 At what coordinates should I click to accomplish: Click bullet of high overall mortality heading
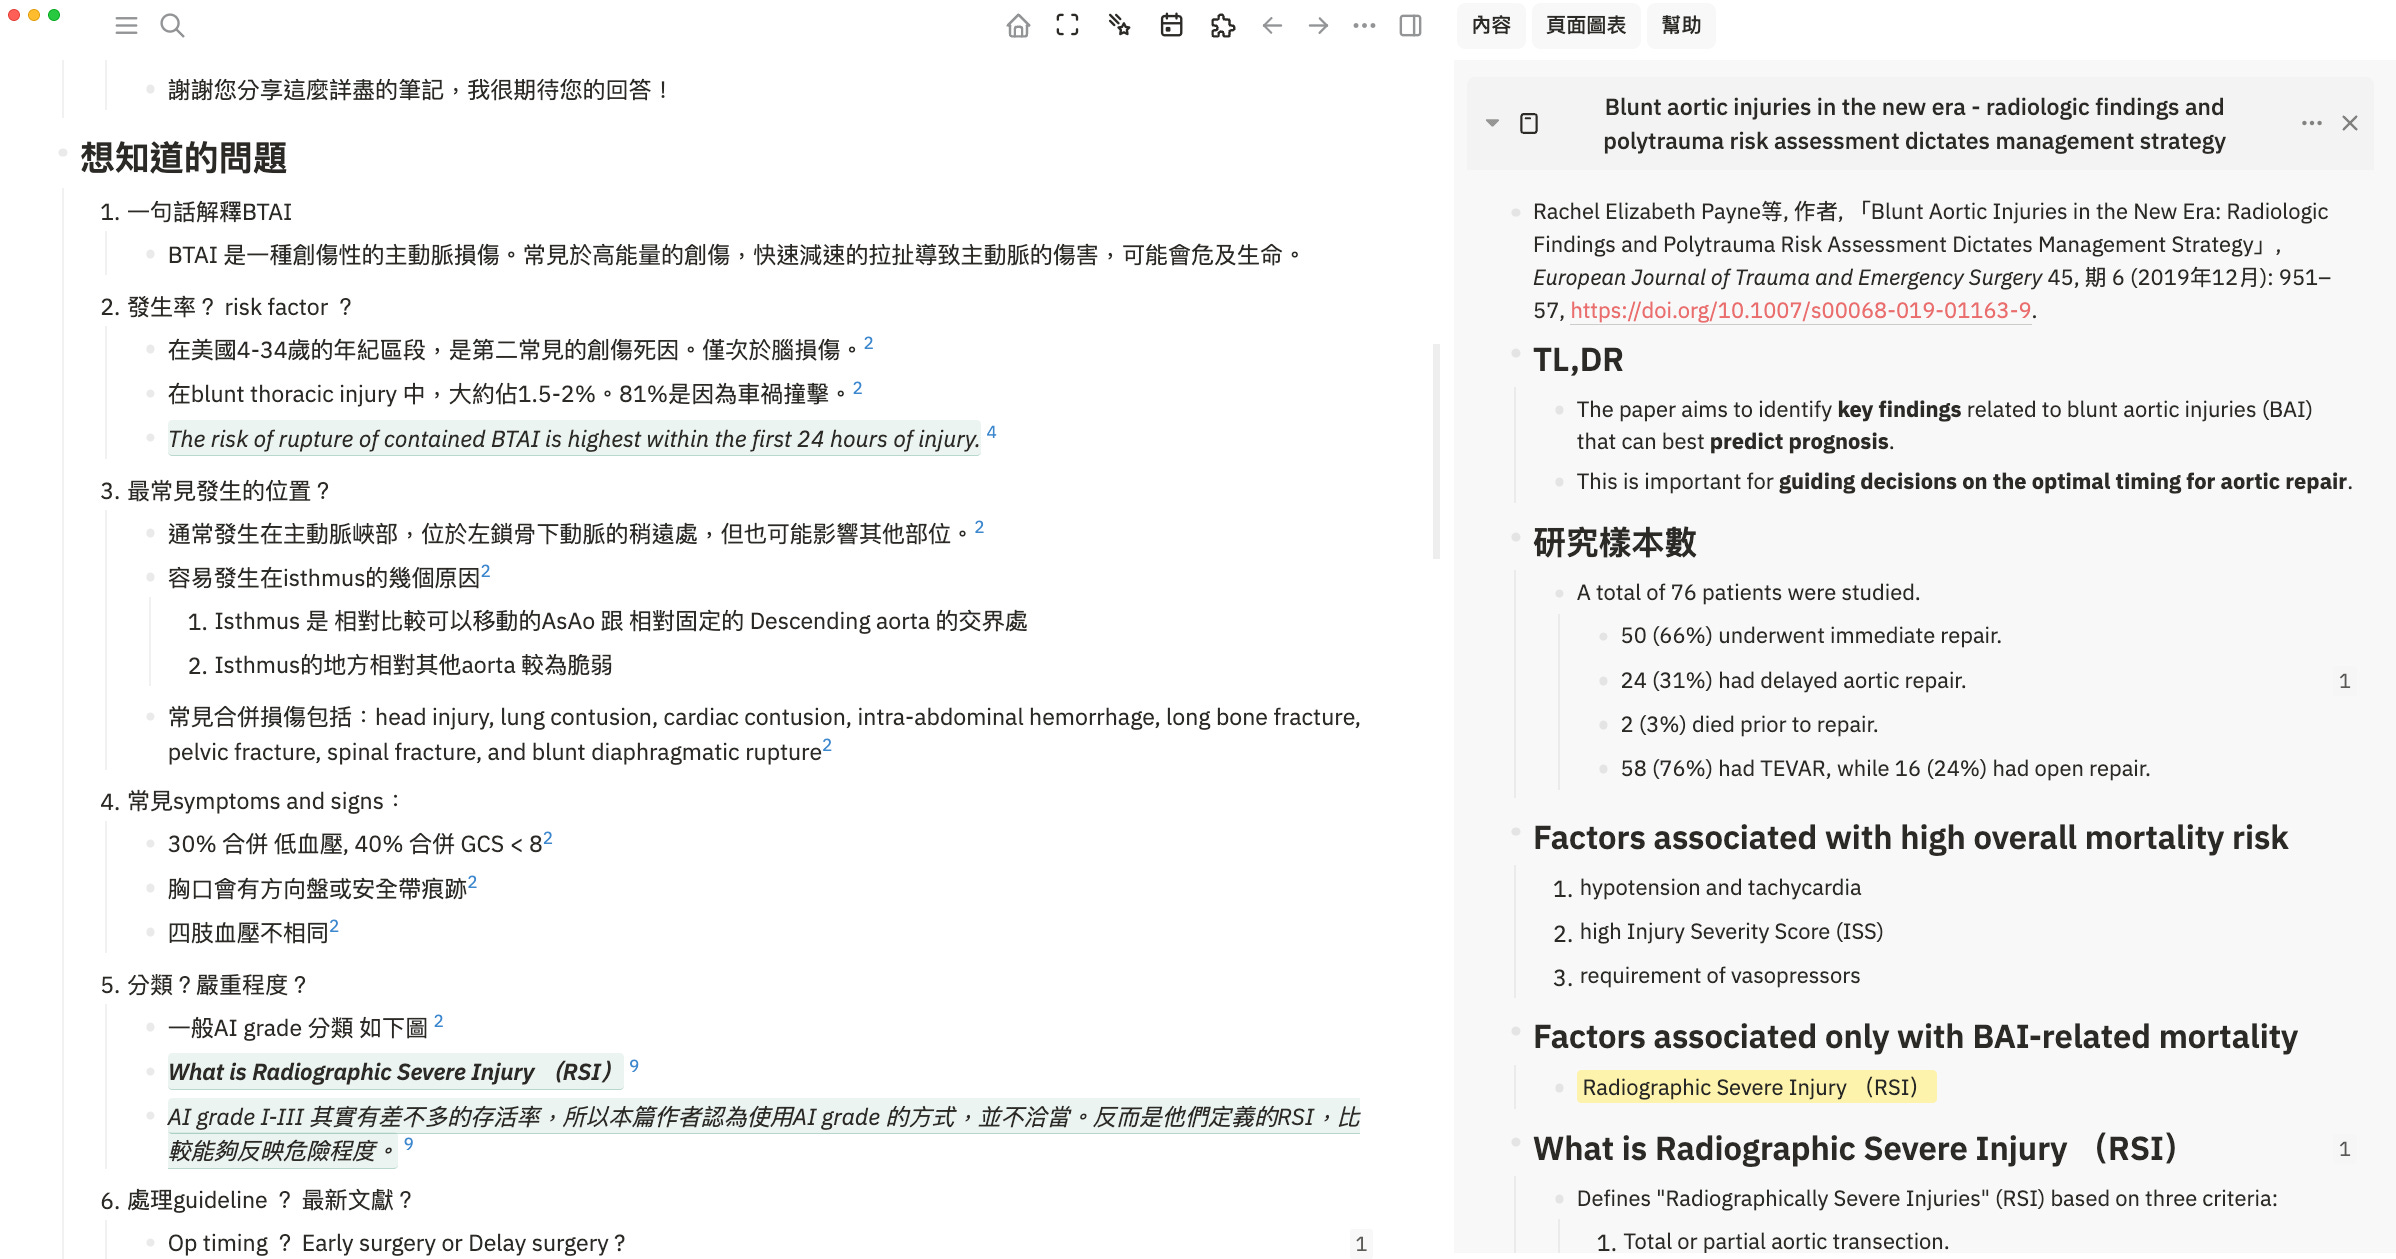tap(1516, 832)
